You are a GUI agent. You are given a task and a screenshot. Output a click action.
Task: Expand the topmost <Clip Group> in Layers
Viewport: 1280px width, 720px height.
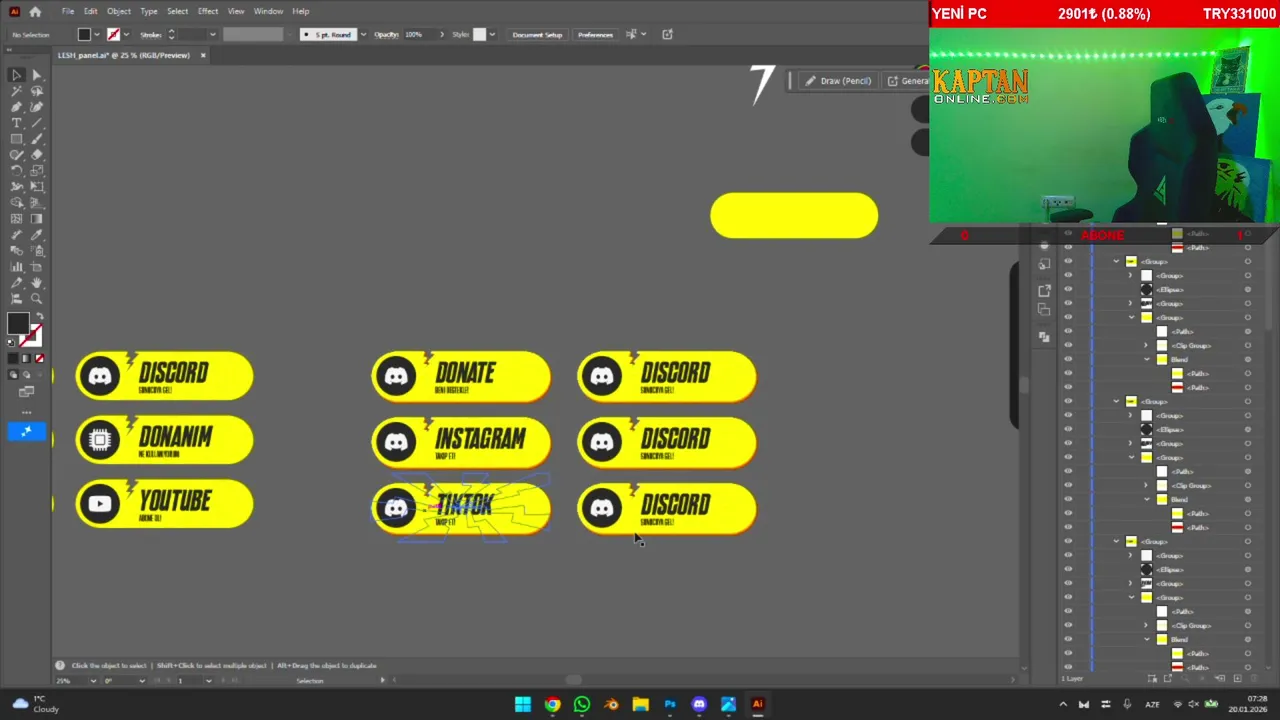[x=1147, y=345]
